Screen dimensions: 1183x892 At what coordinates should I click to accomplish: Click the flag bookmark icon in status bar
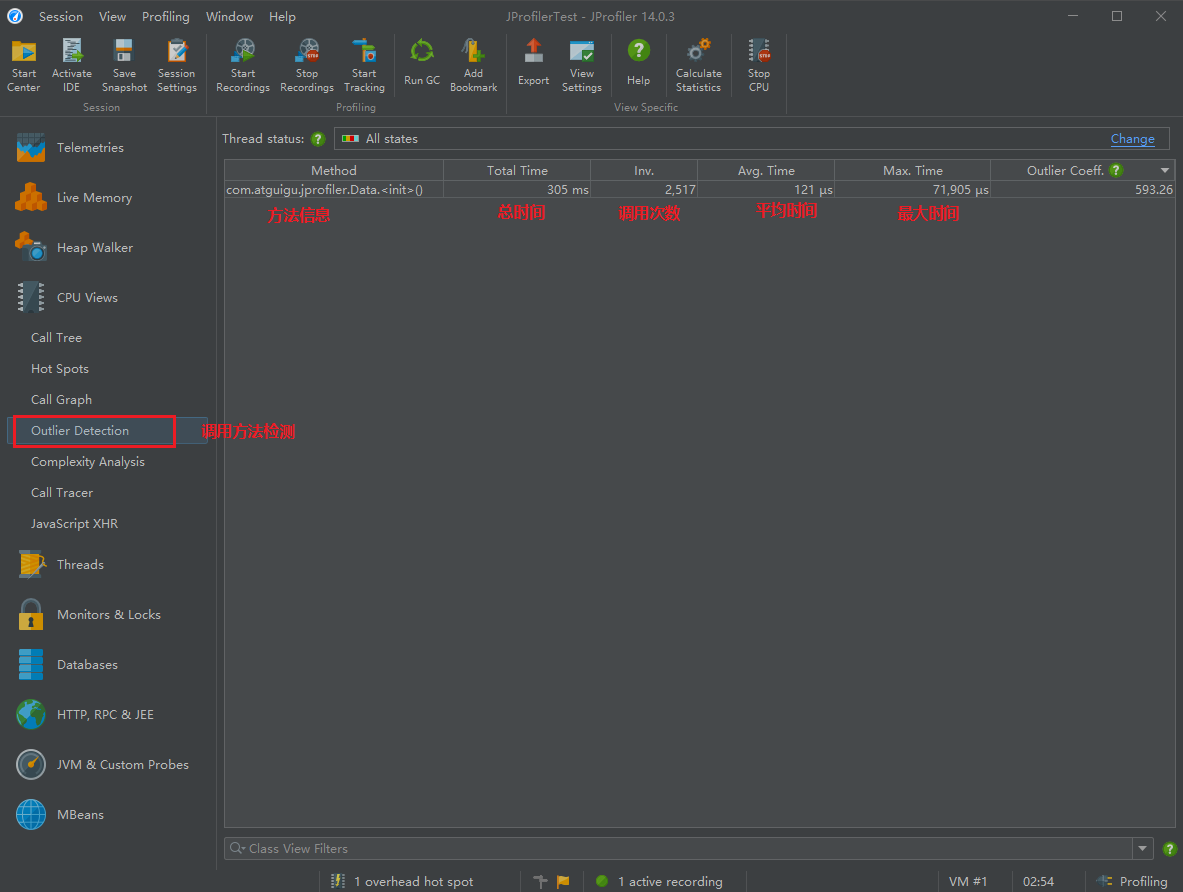click(563, 881)
